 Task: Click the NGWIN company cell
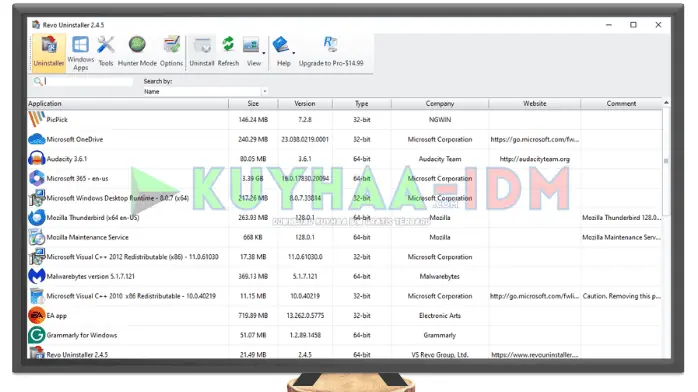coord(440,120)
